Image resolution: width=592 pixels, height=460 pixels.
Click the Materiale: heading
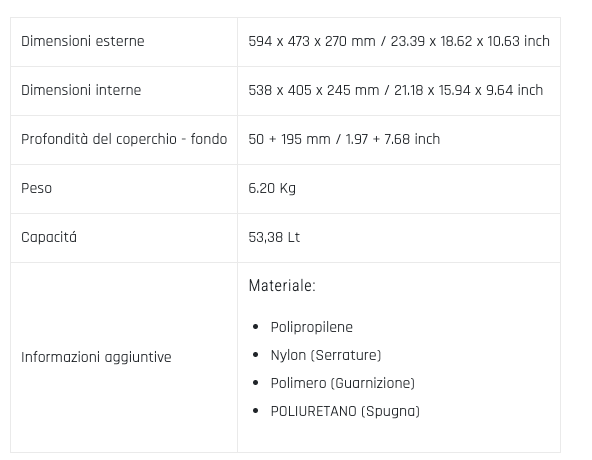point(282,286)
